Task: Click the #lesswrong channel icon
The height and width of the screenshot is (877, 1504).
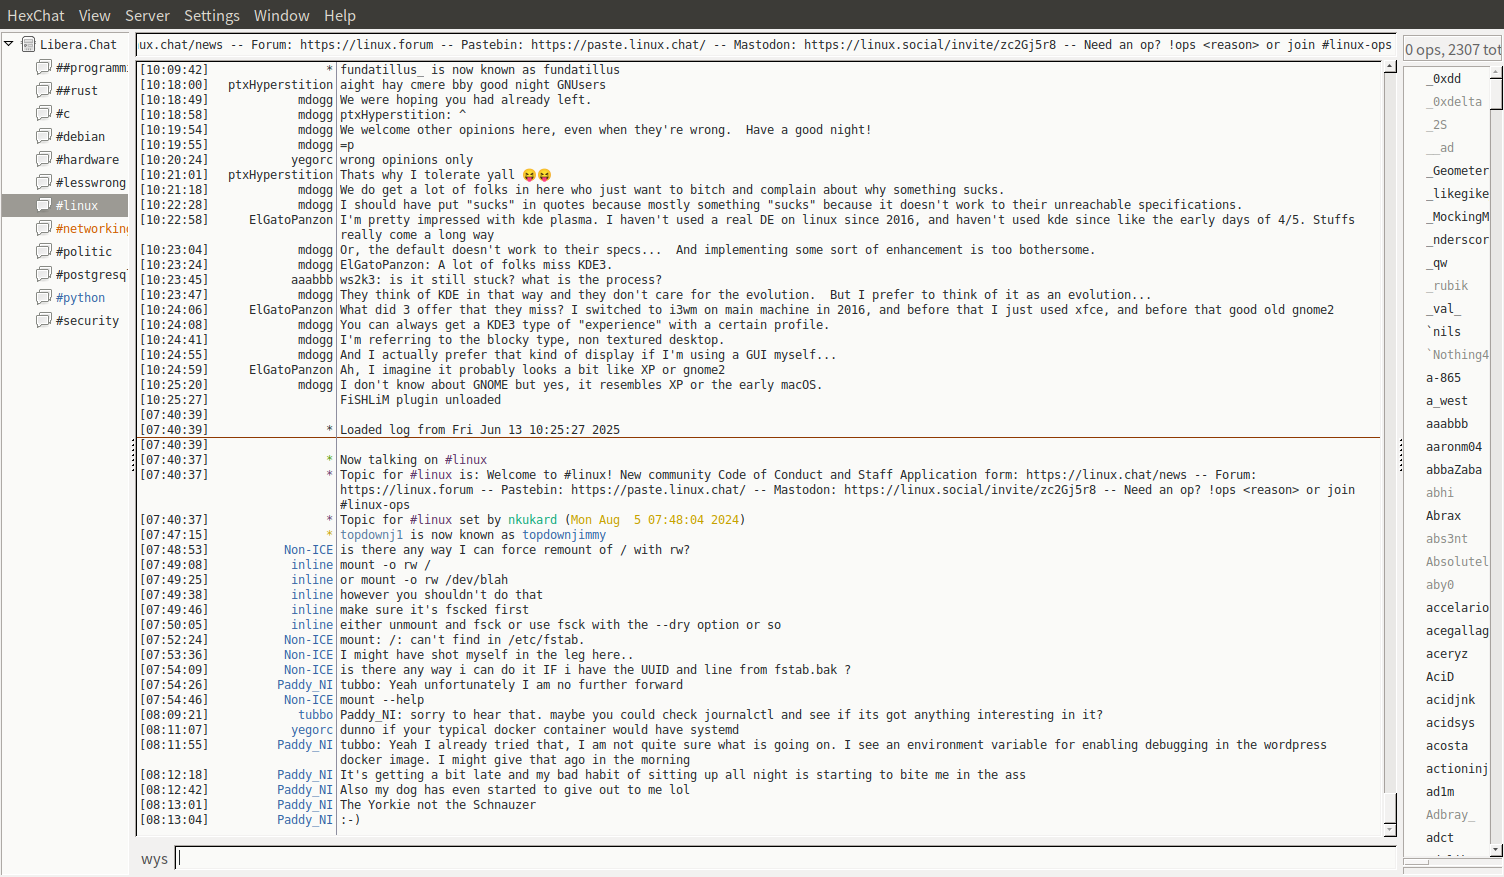Action: click(x=44, y=182)
